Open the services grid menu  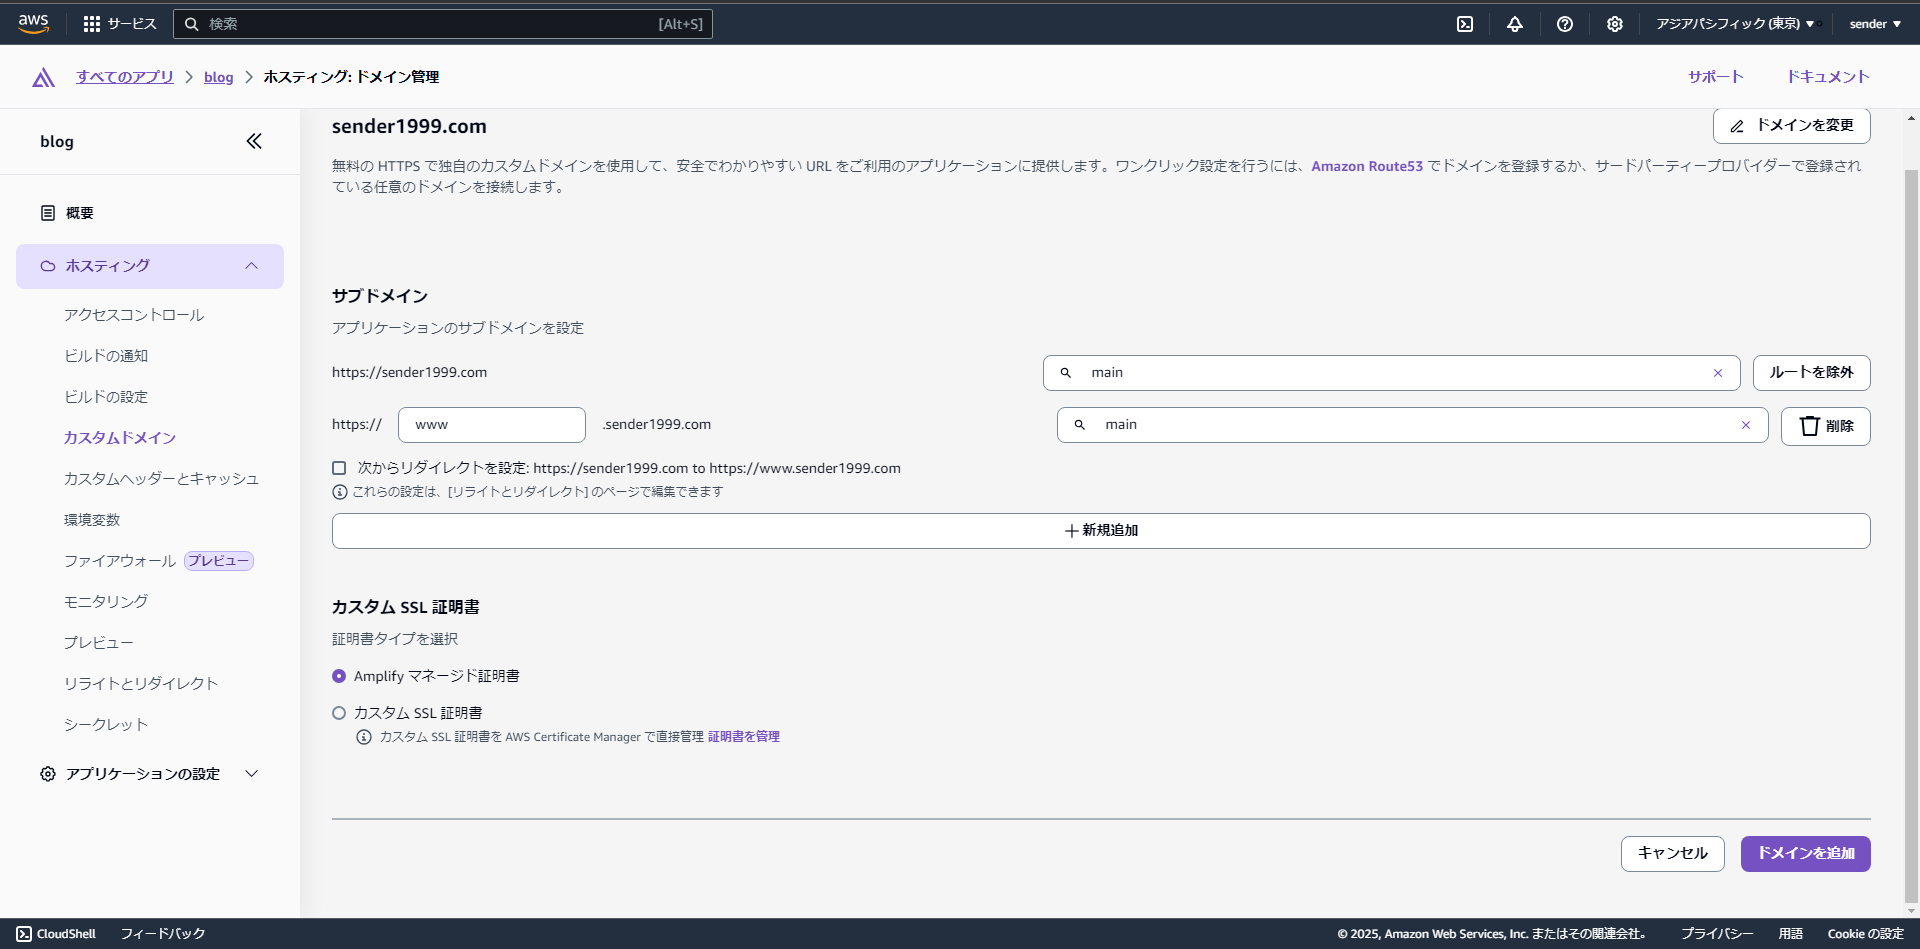click(120, 24)
